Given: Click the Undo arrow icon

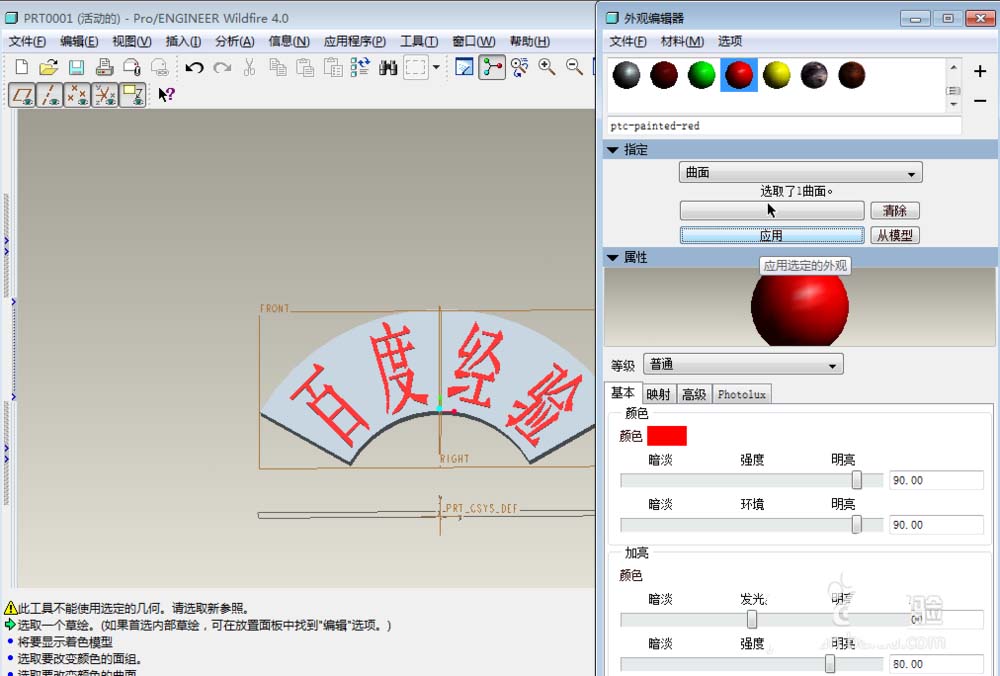Looking at the screenshot, I should coord(195,67).
